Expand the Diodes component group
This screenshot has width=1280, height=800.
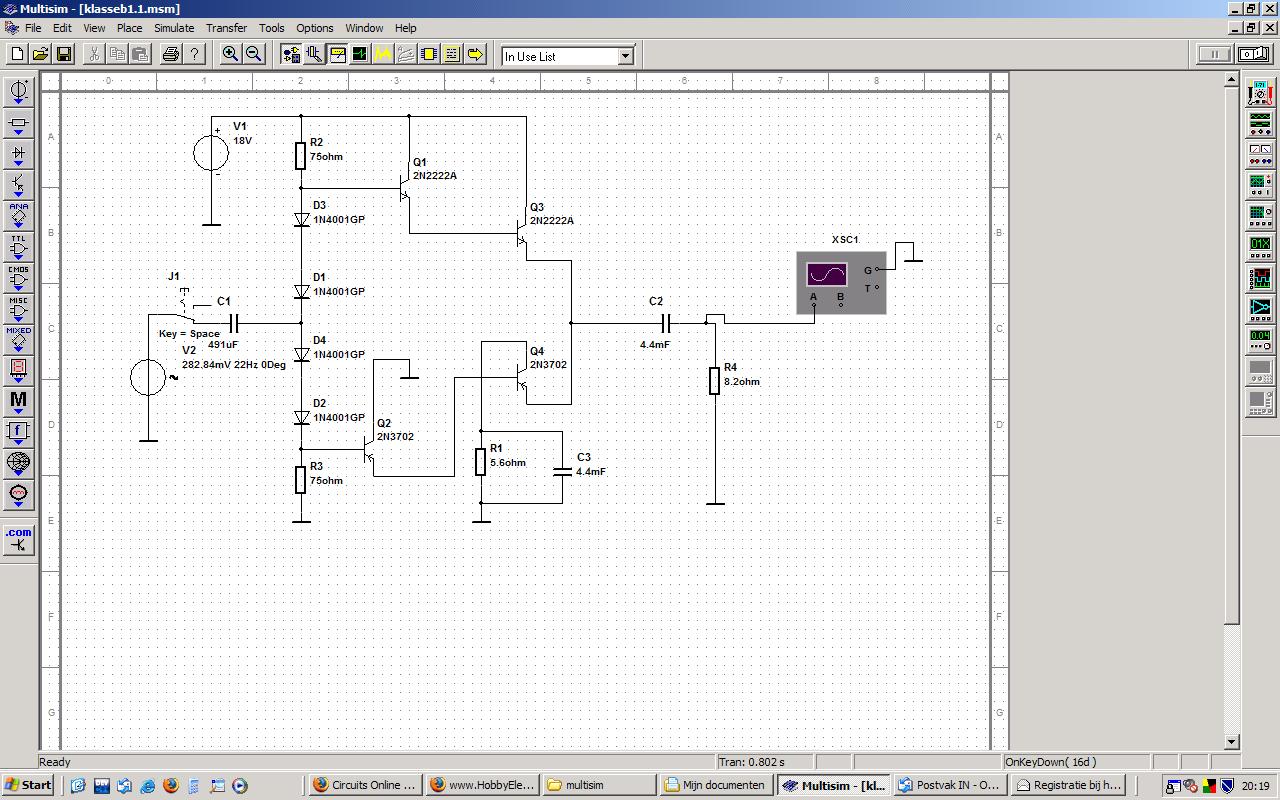tap(18, 154)
